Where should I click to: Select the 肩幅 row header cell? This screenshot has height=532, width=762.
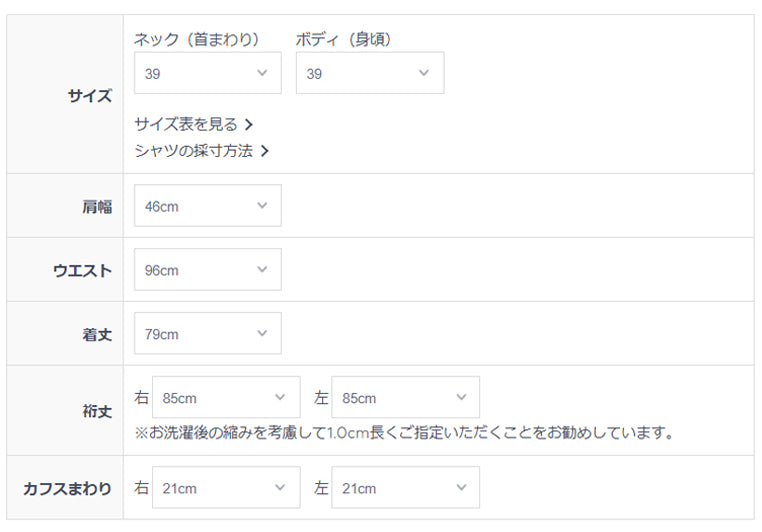pyautogui.click(x=65, y=206)
